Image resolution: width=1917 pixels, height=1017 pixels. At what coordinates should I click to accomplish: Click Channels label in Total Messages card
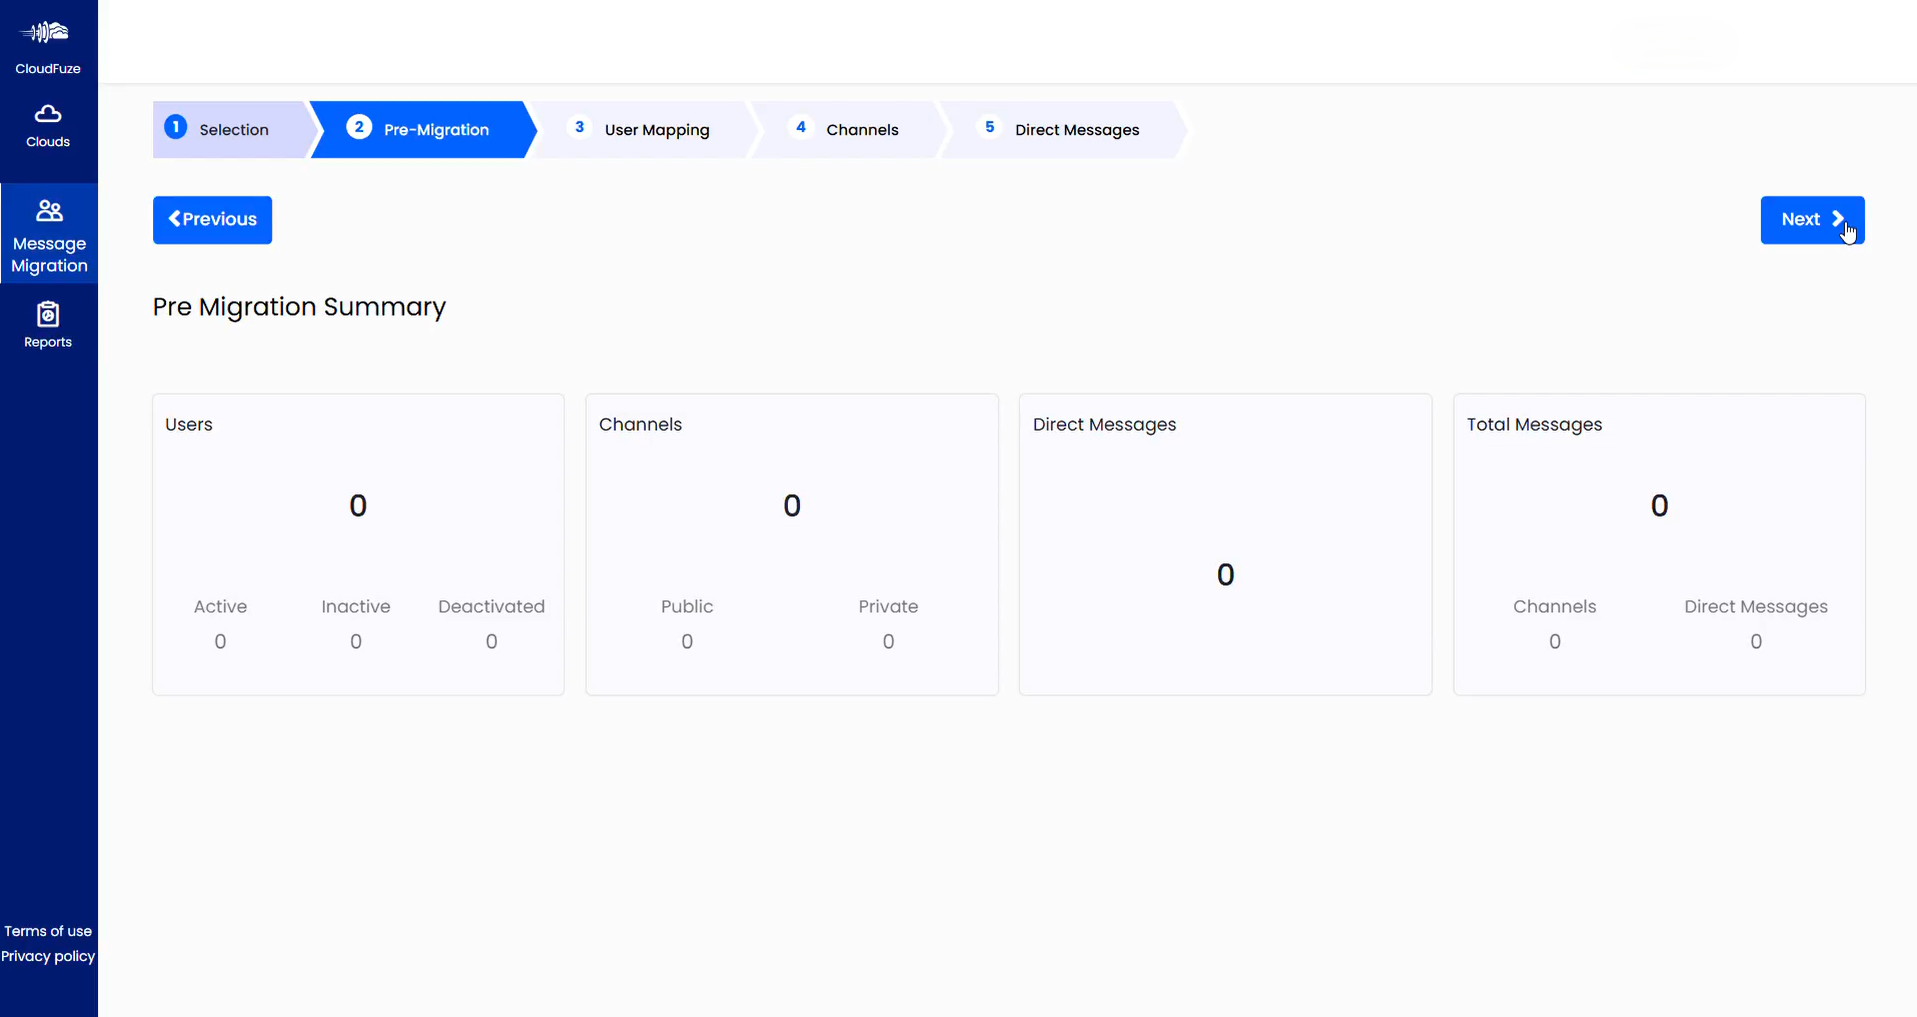pyautogui.click(x=1554, y=606)
